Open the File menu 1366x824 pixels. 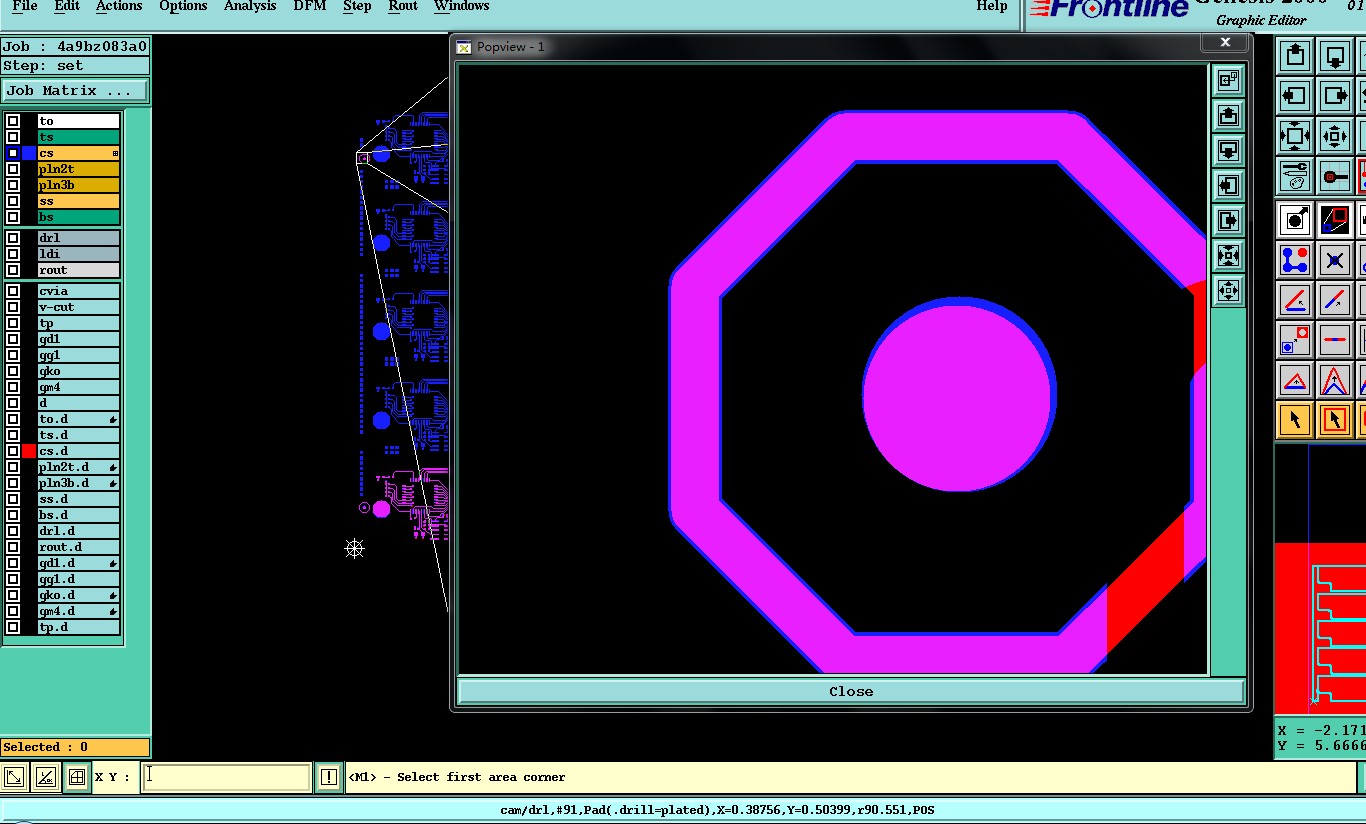click(25, 6)
